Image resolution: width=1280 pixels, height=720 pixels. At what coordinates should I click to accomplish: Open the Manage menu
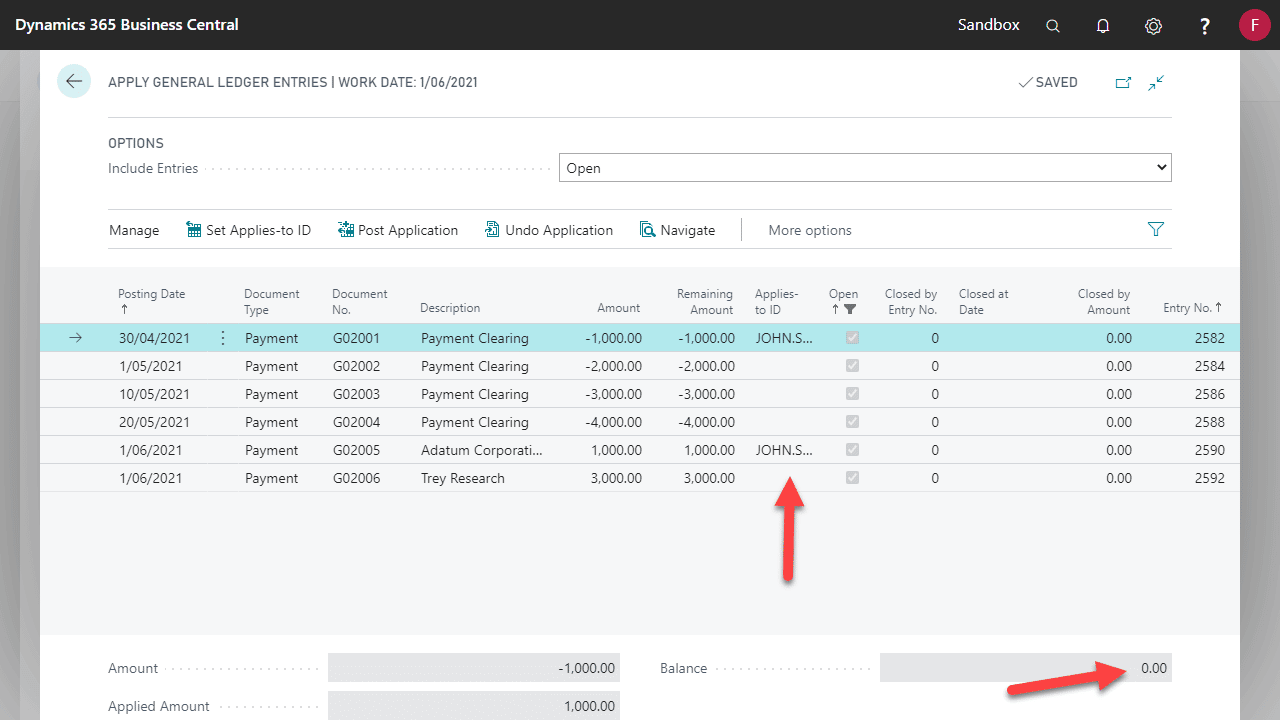[x=134, y=230]
